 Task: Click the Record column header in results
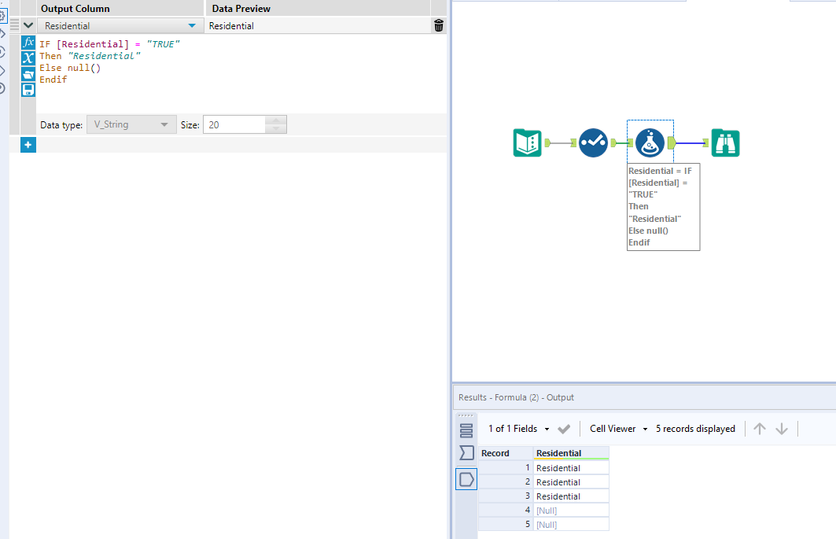[x=505, y=453]
